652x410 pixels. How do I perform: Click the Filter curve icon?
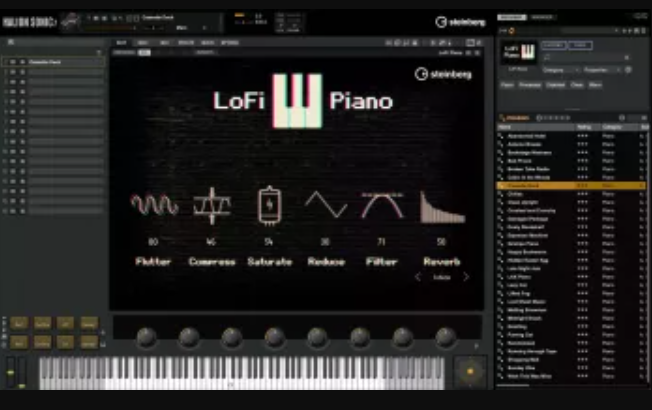382,205
